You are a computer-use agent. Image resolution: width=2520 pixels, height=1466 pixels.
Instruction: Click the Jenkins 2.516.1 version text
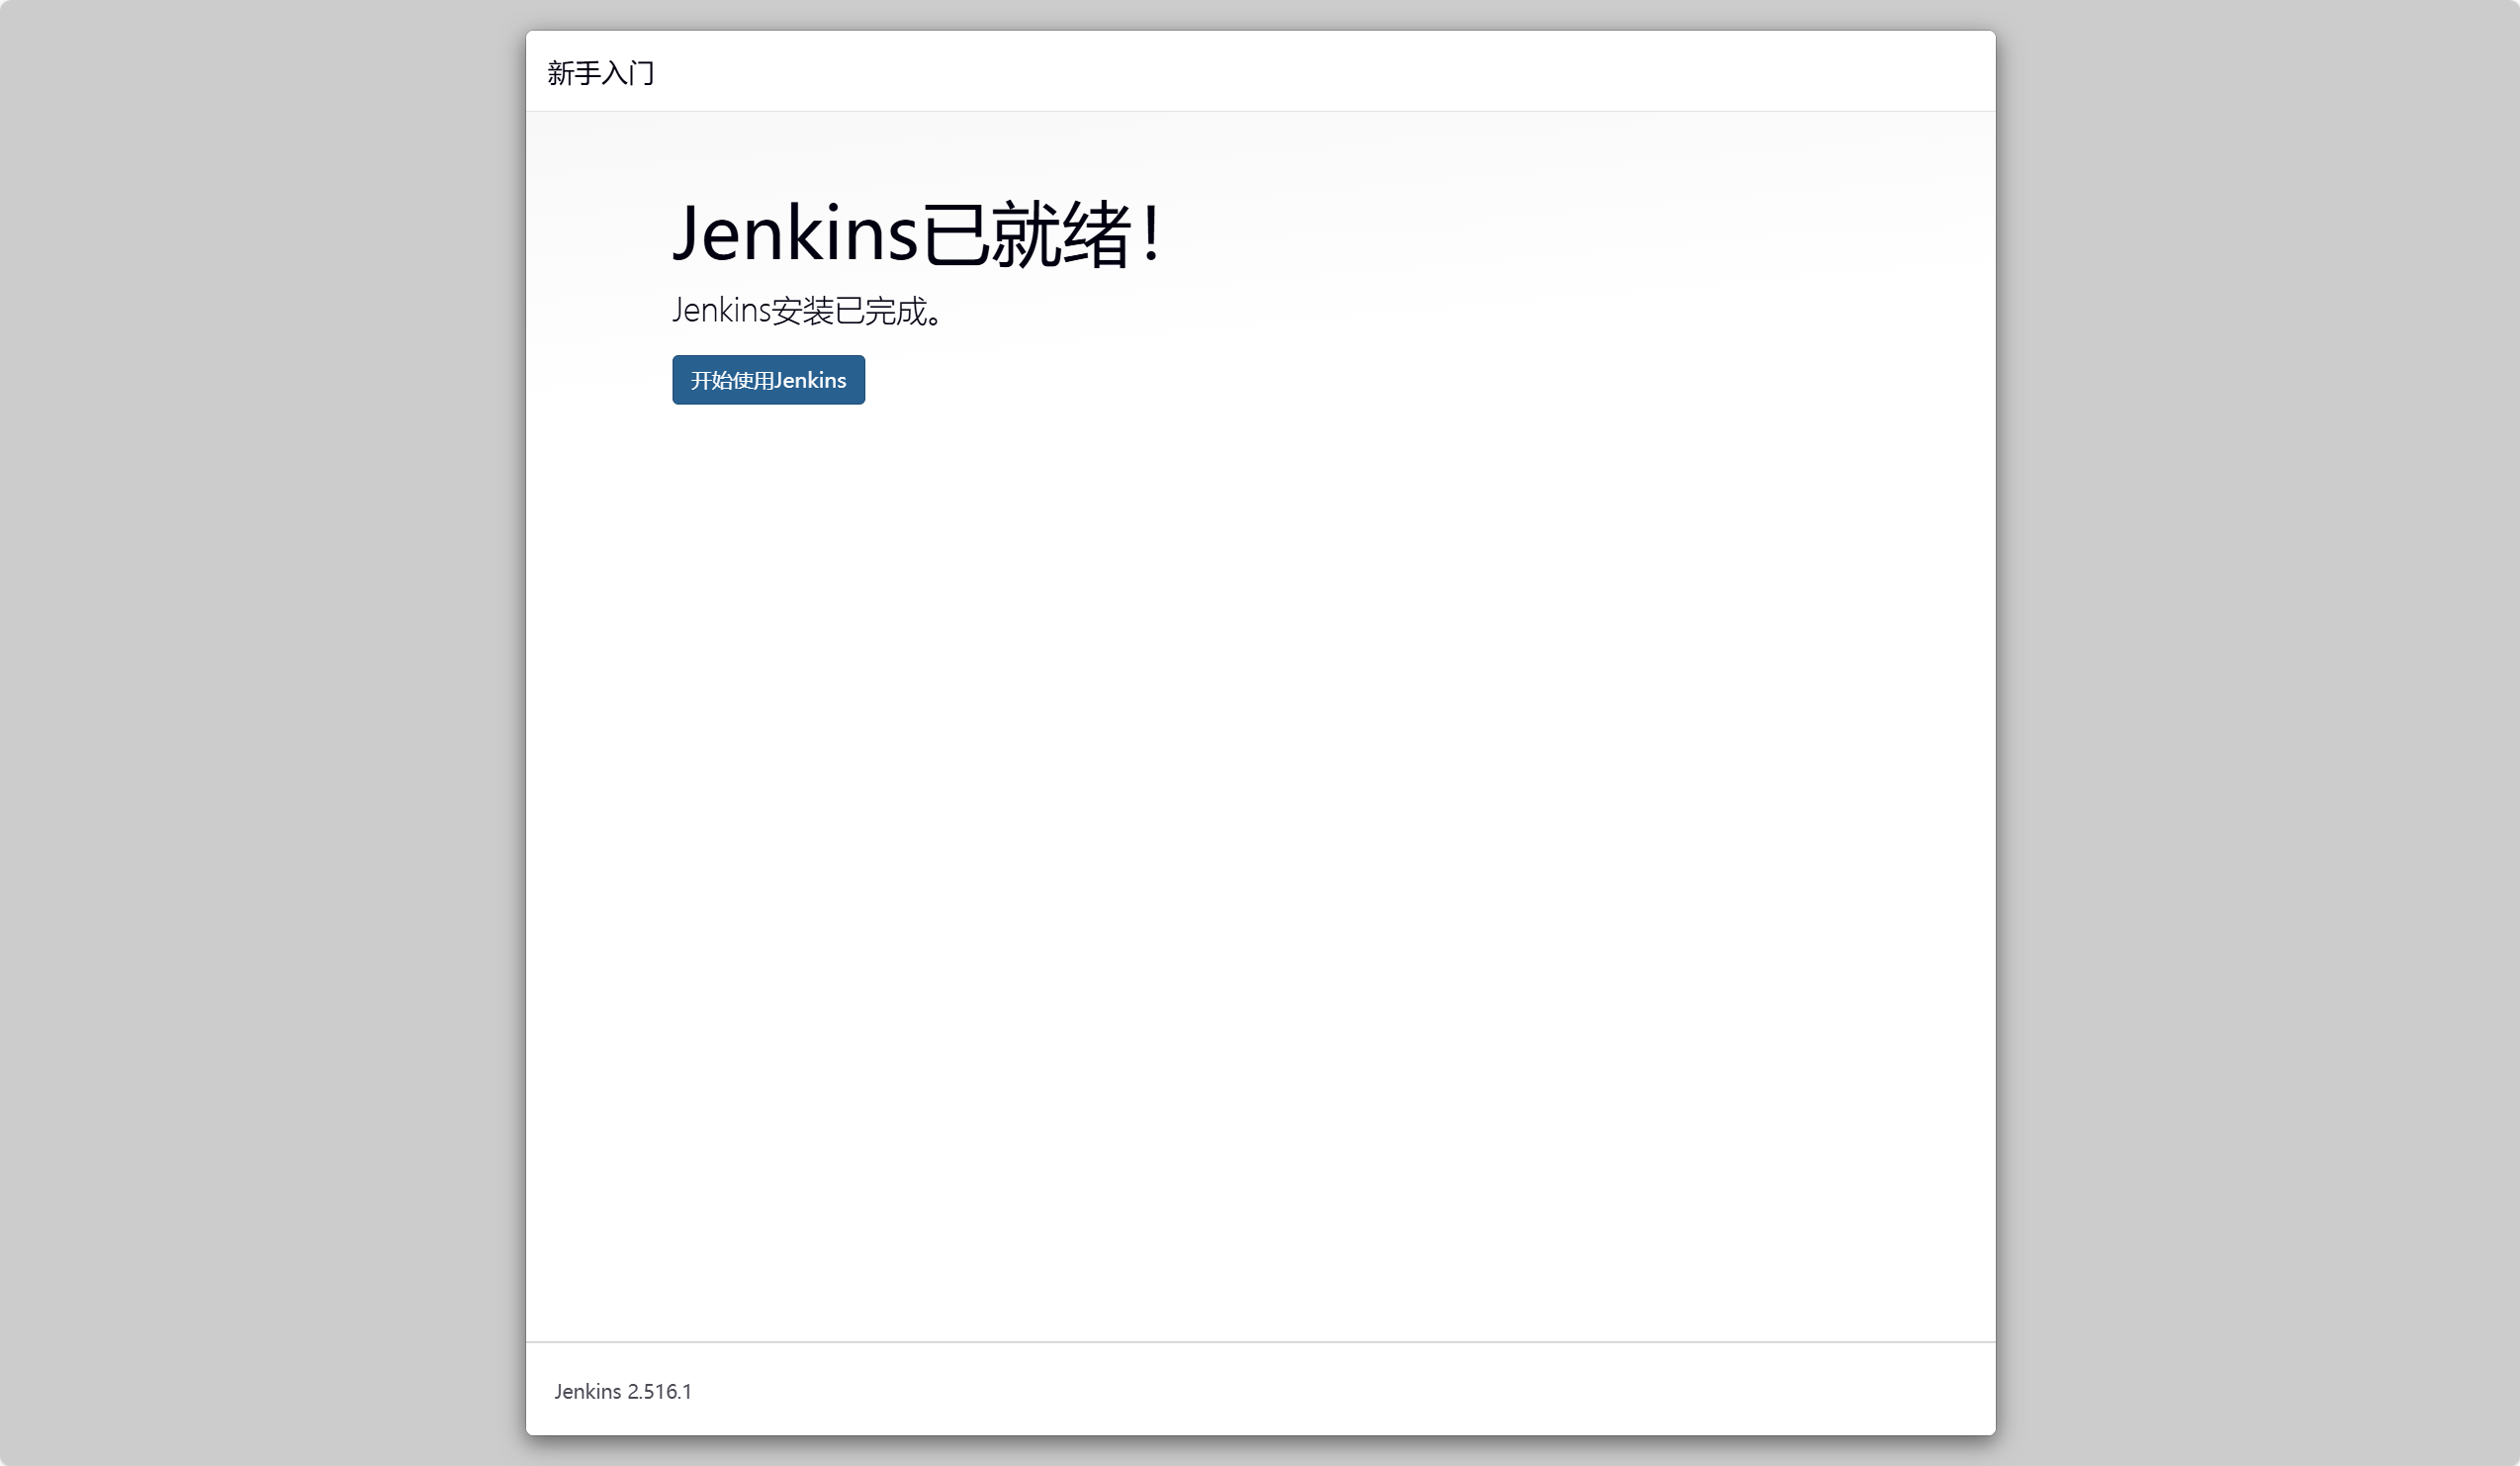(623, 1391)
